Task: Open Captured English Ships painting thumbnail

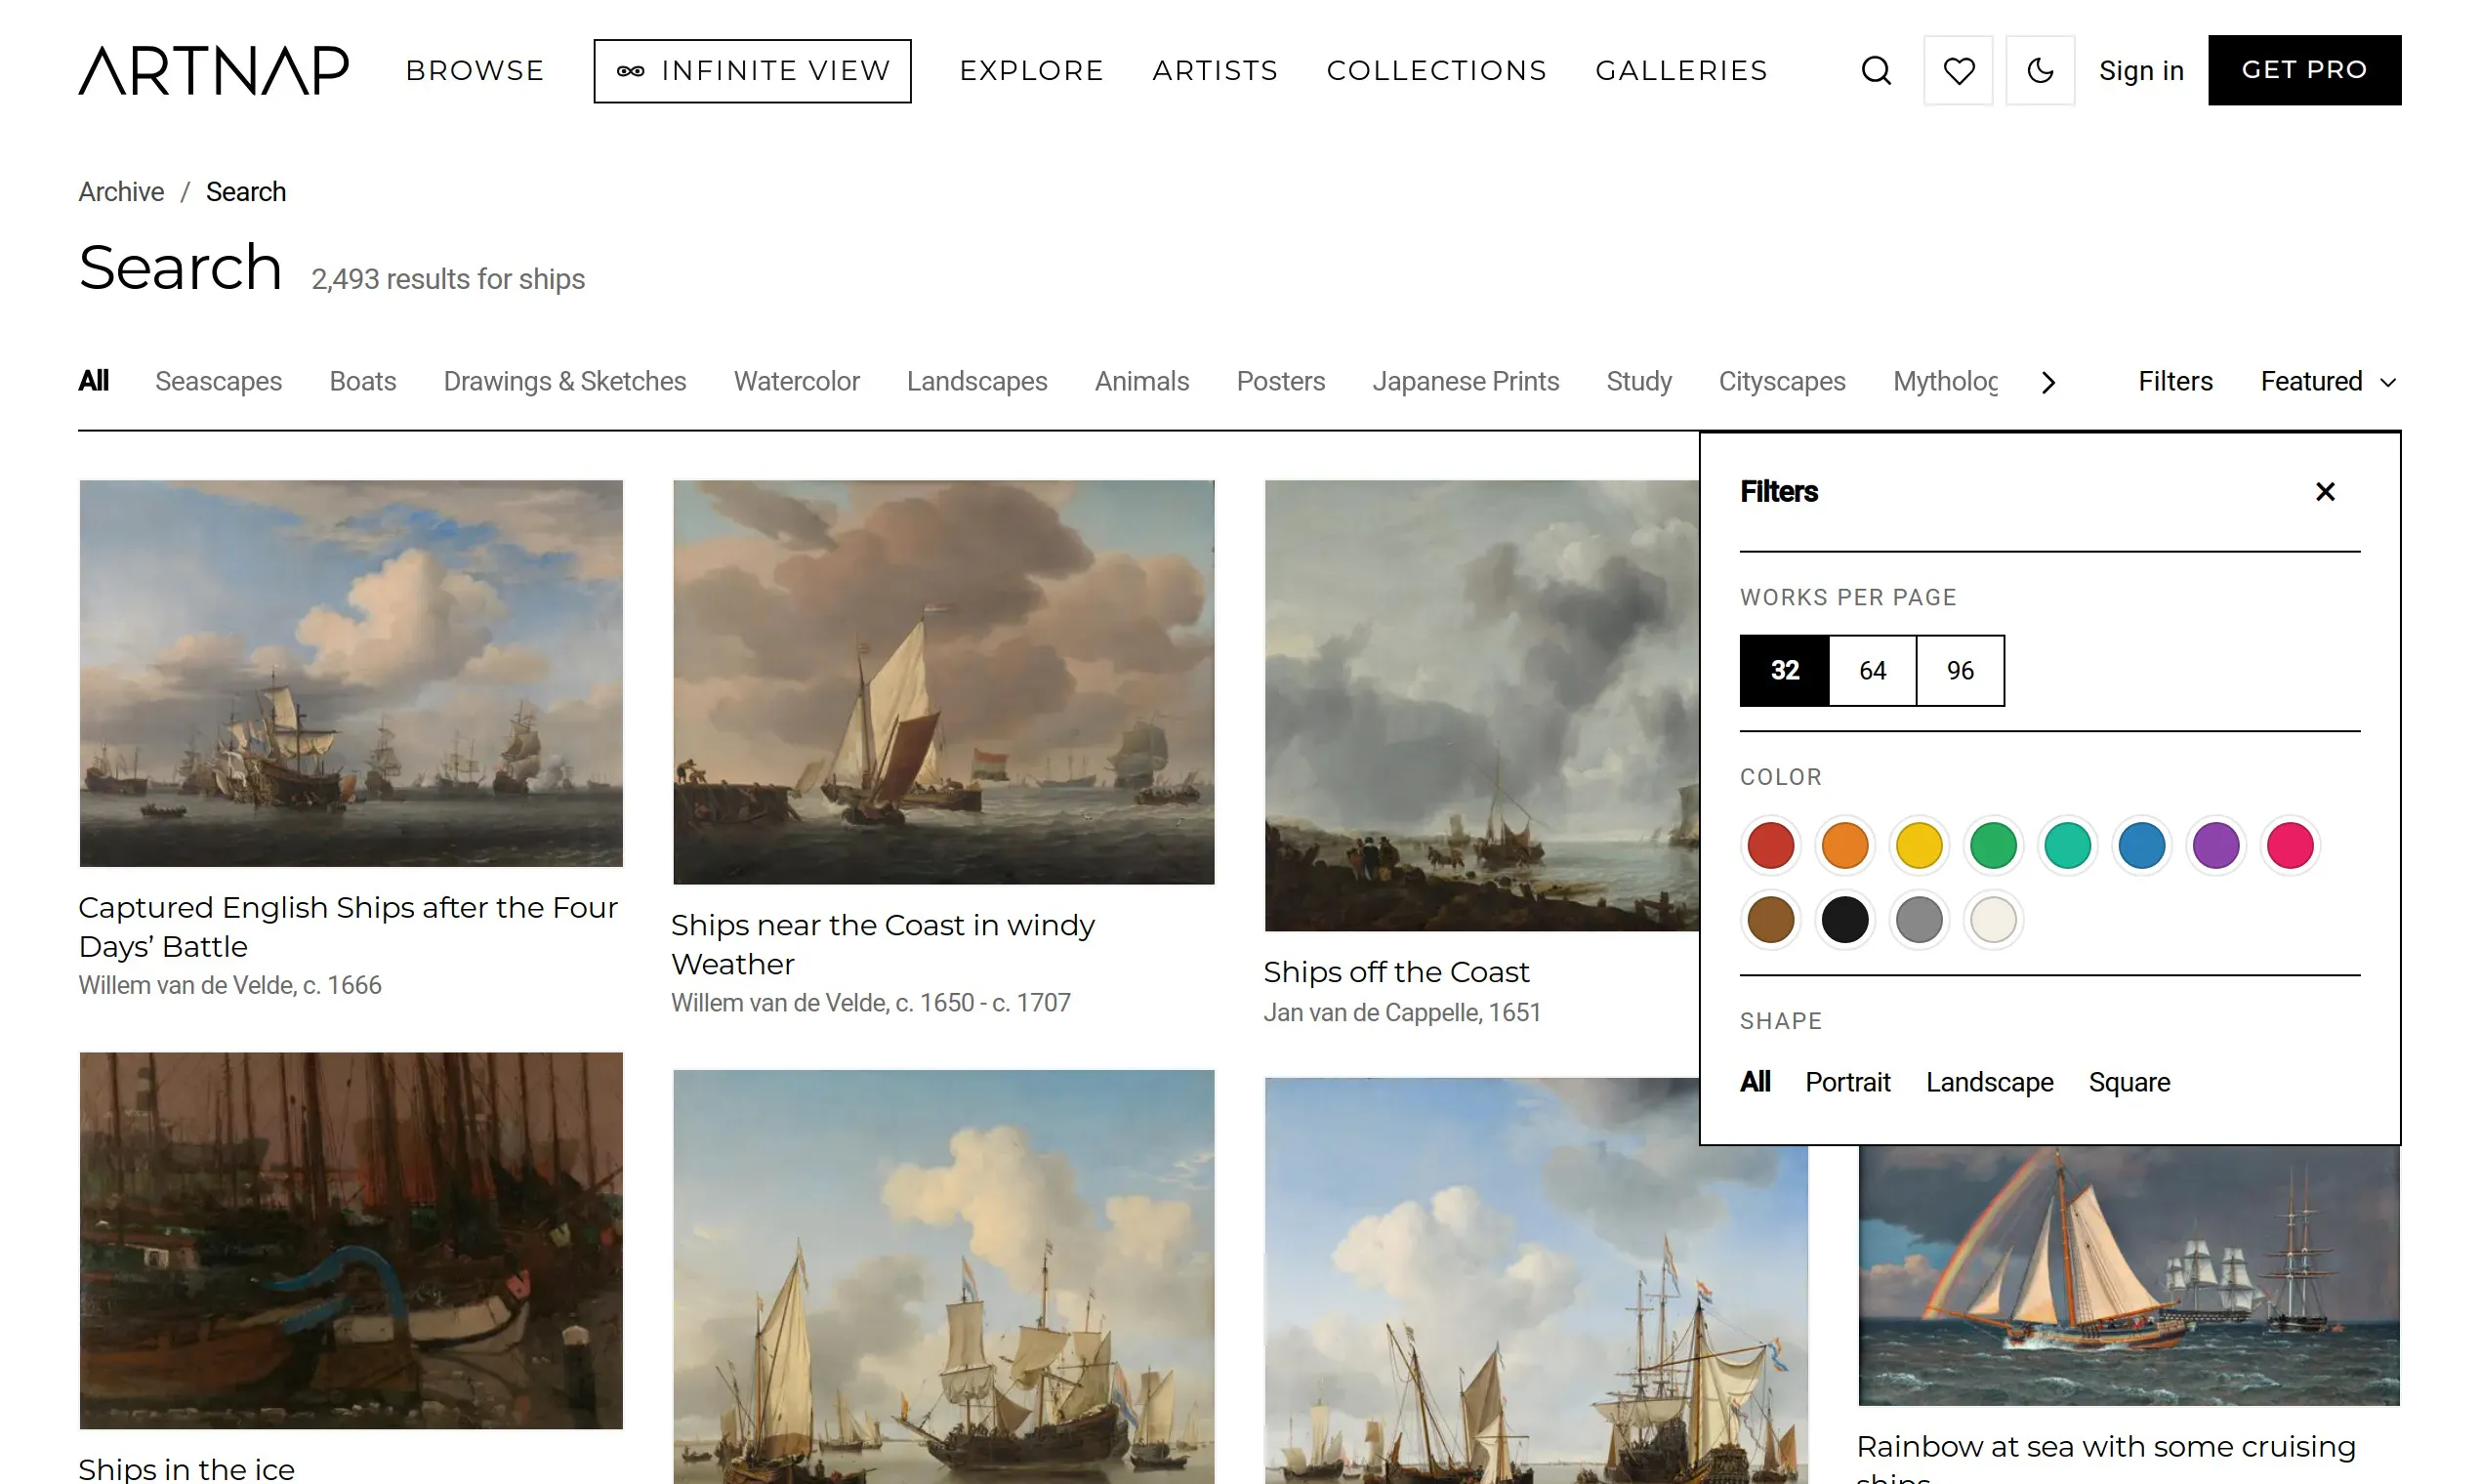Action: (x=351, y=673)
